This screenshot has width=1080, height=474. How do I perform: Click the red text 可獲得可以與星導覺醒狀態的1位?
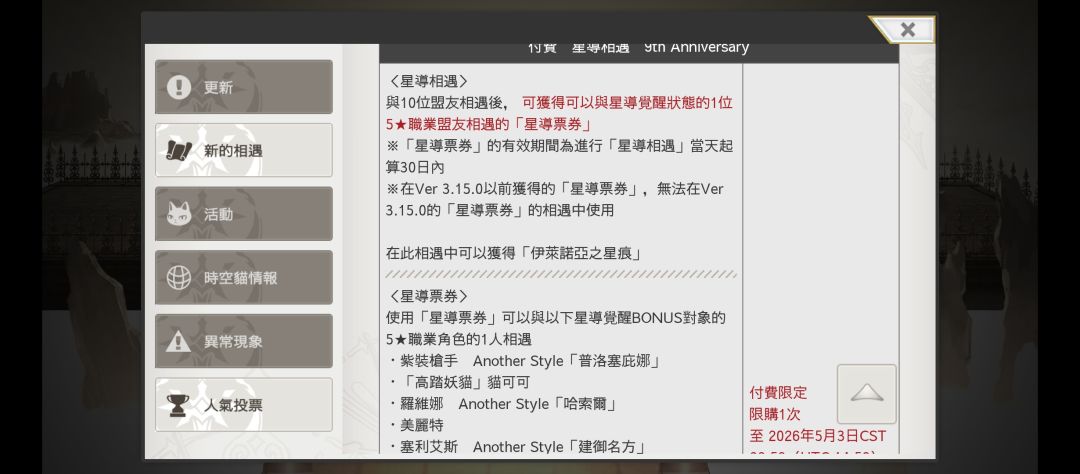tap(627, 103)
